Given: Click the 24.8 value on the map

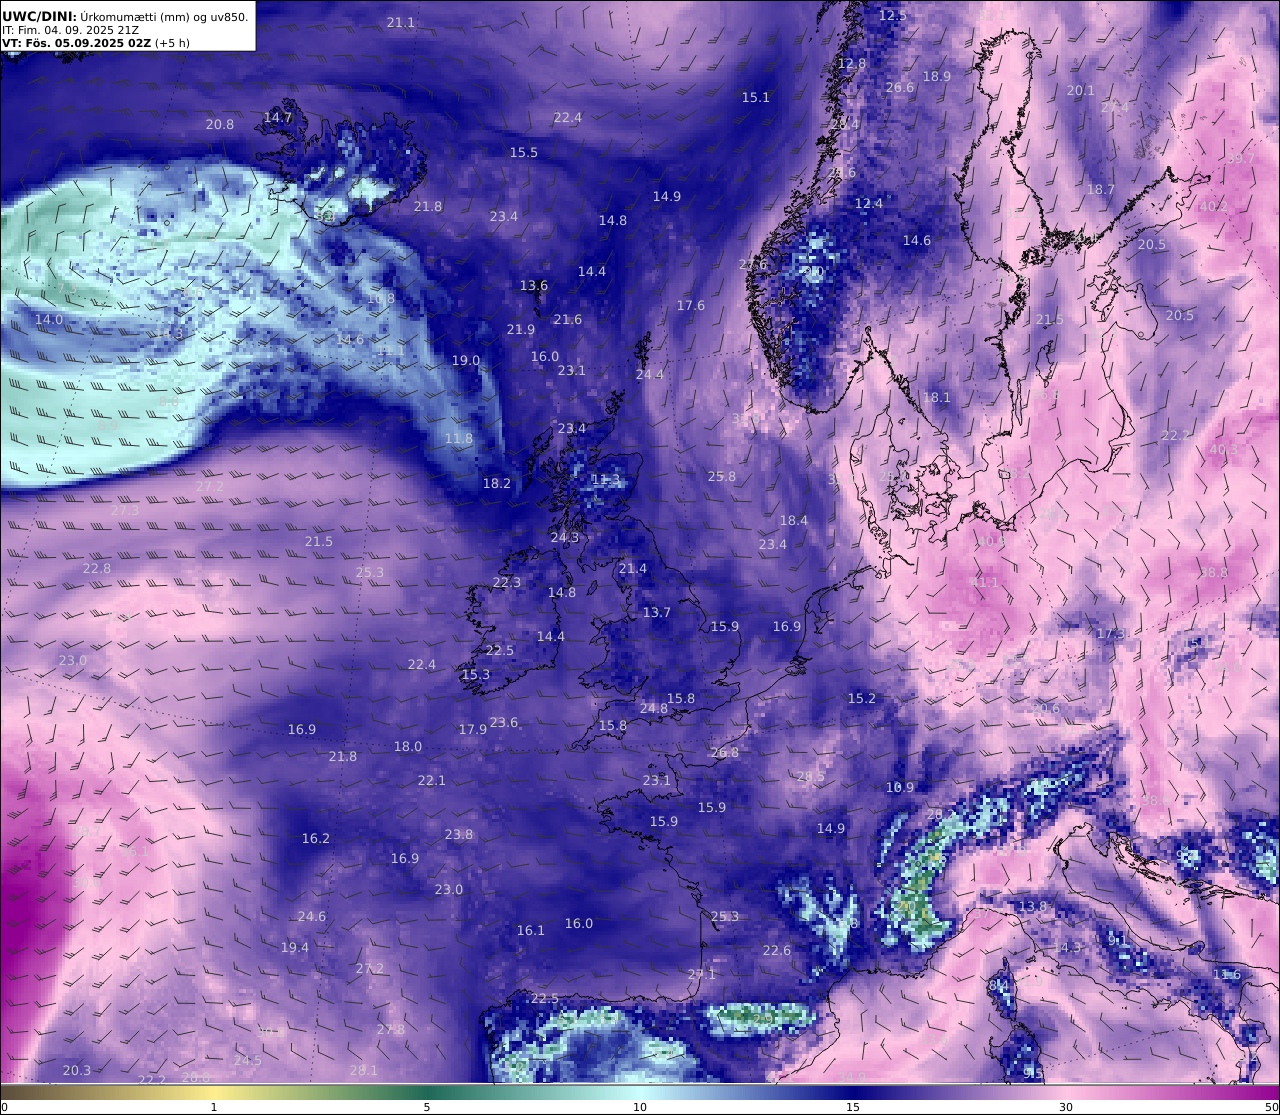Looking at the screenshot, I should 654,708.
